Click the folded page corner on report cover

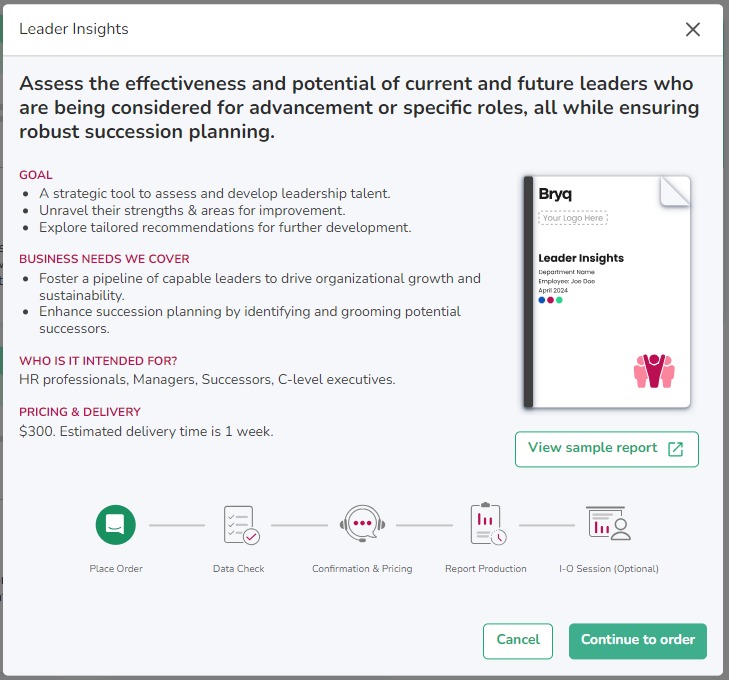[675, 191]
